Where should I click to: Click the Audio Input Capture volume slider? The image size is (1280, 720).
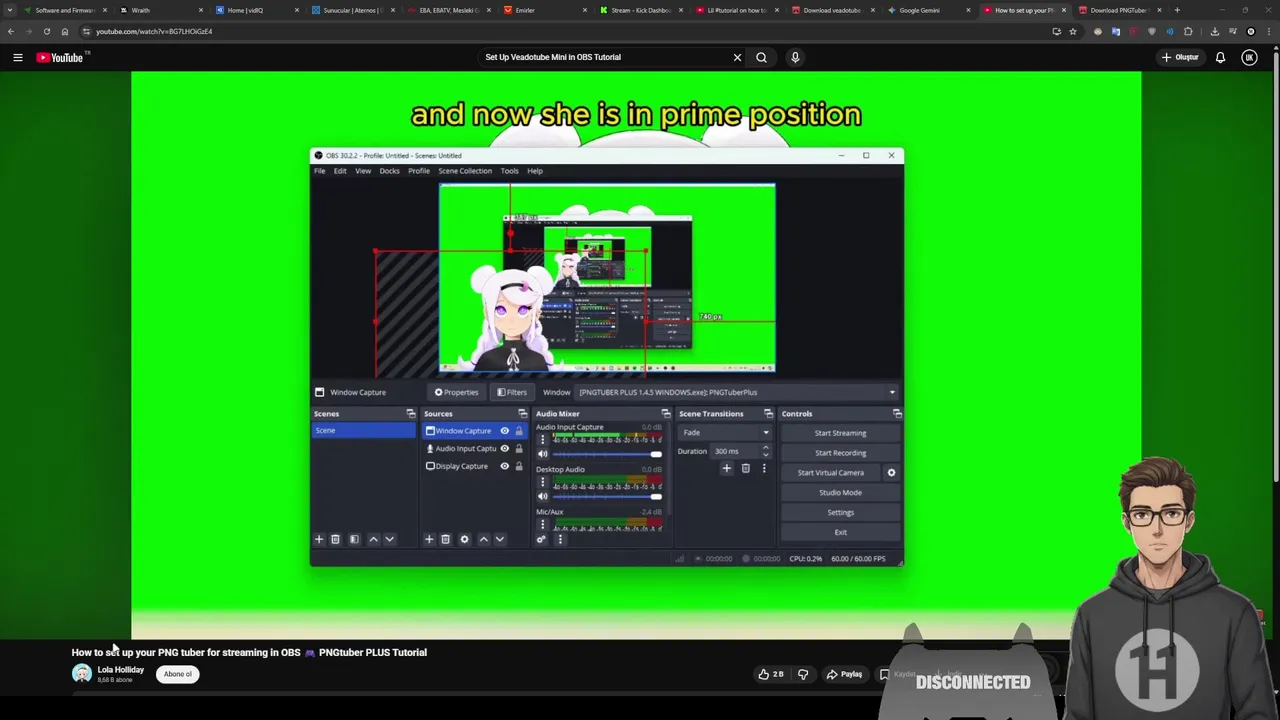(x=607, y=454)
